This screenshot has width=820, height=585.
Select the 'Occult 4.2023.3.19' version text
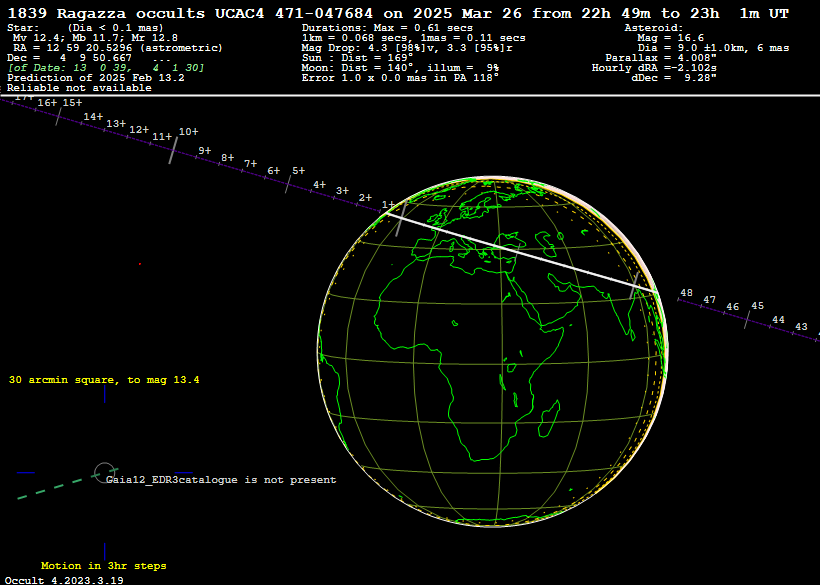(64, 580)
